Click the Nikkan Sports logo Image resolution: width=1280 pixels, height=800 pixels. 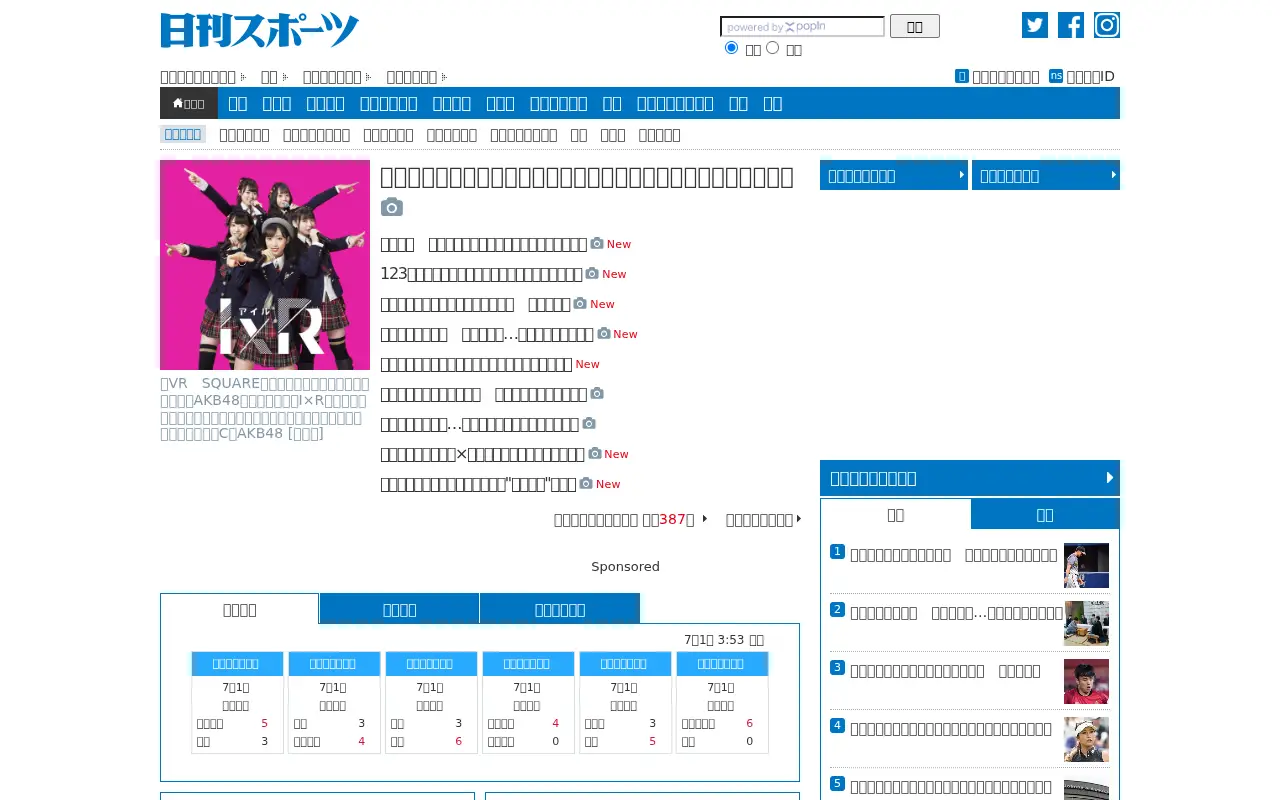tap(260, 30)
